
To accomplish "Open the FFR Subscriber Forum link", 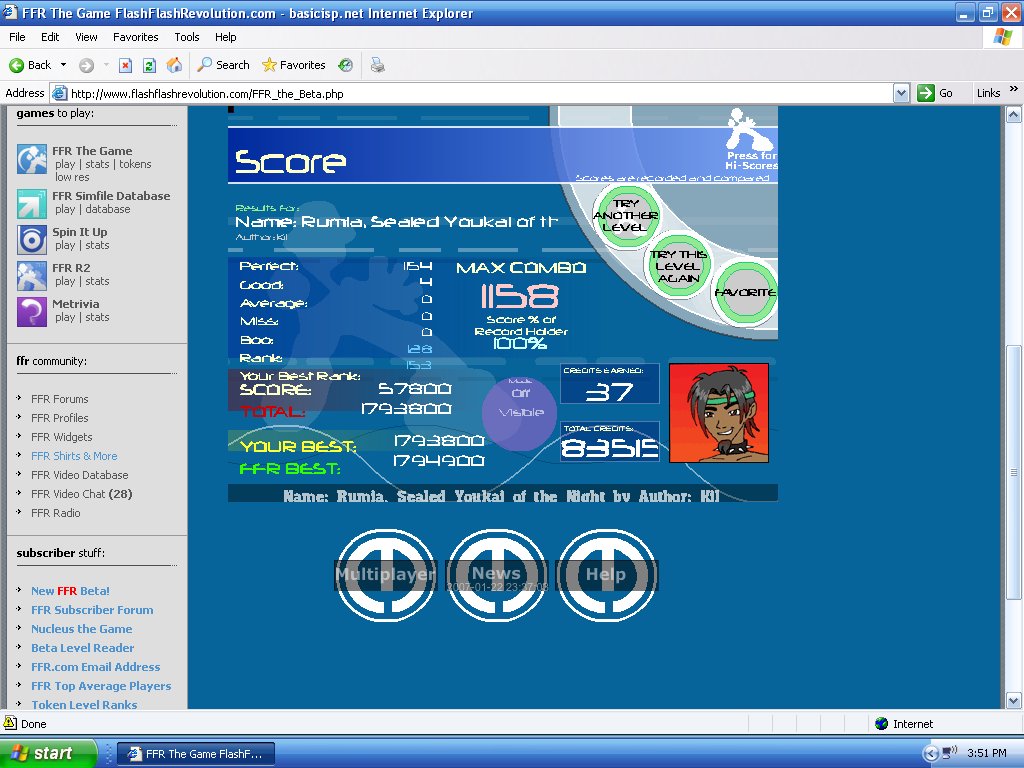I will point(92,610).
